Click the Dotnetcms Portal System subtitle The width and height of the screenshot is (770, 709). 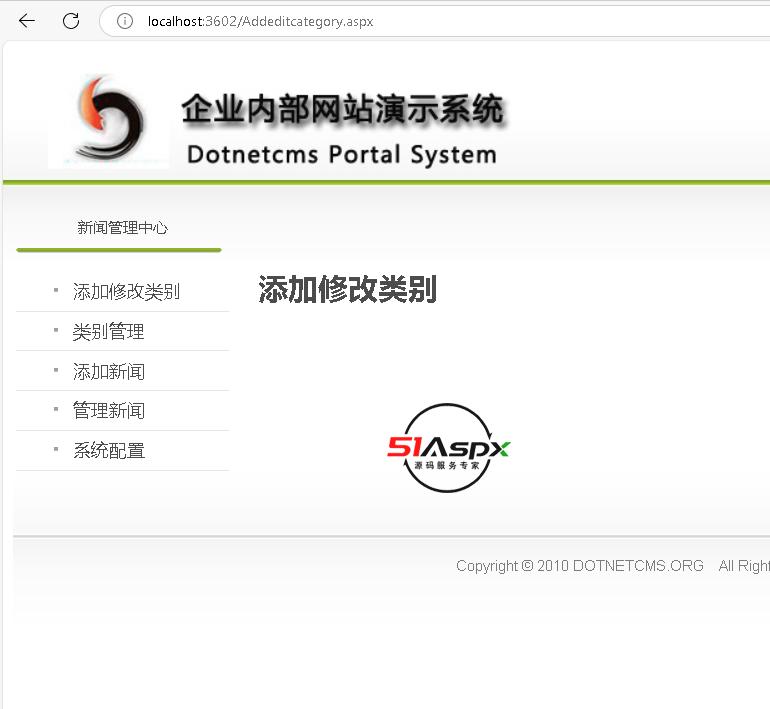pyautogui.click(x=342, y=154)
